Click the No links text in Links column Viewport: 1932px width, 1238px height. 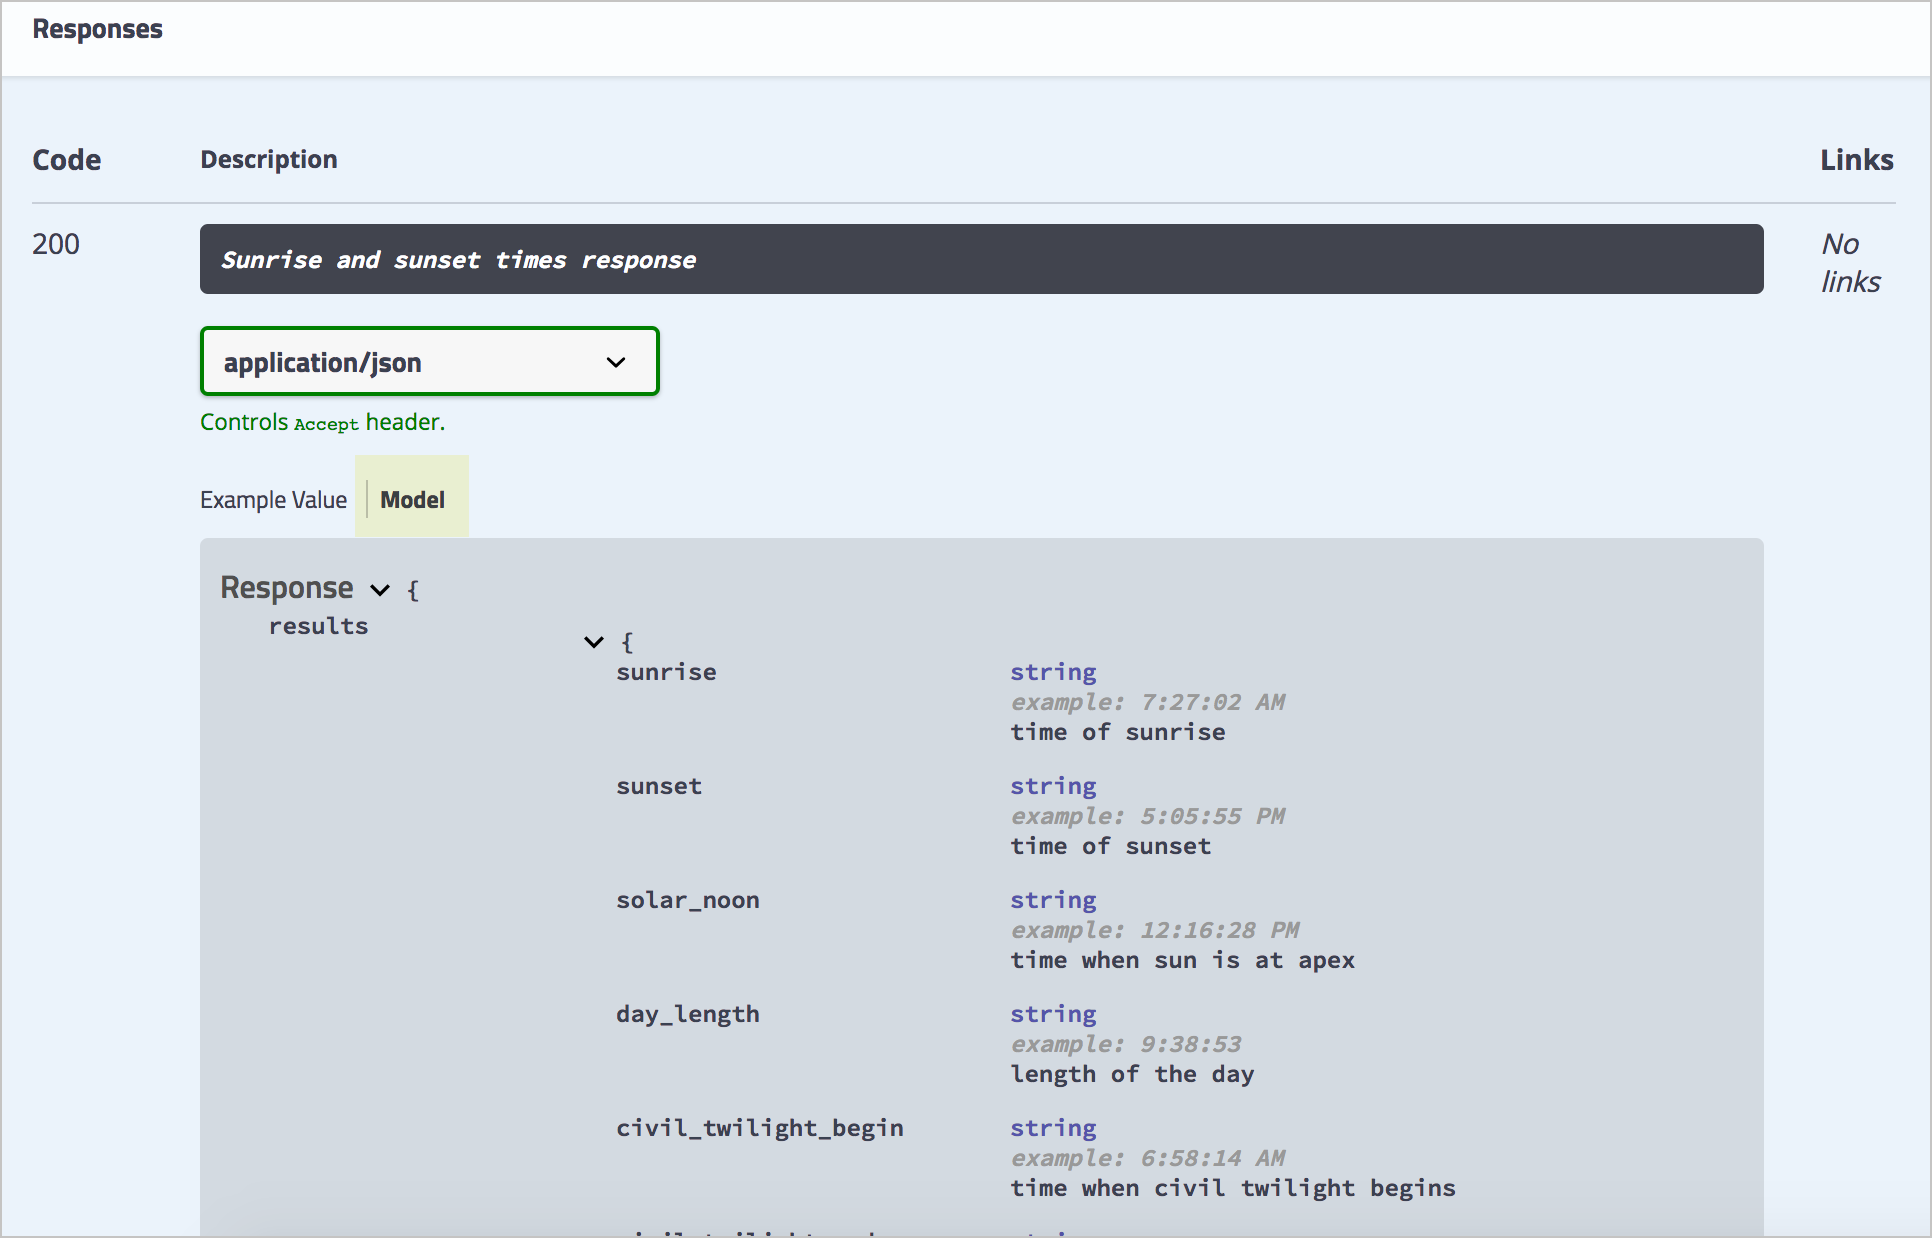pos(1849,262)
